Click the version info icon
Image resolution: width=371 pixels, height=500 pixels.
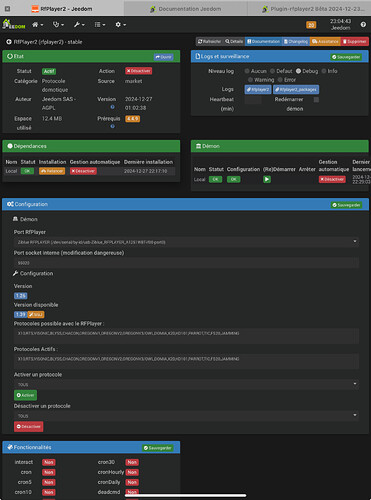(112, 107)
